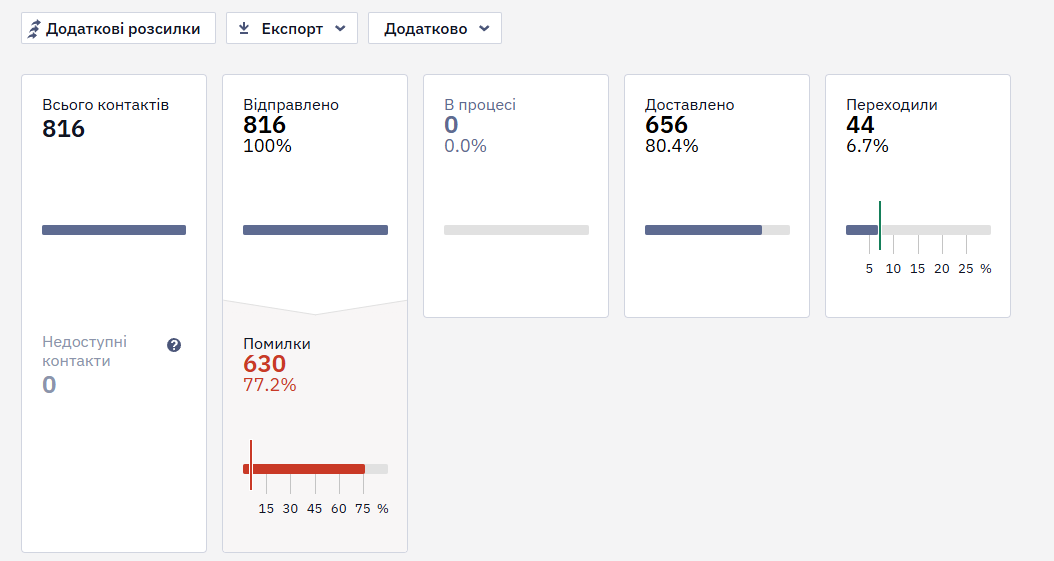Image resolution: width=1054 pixels, height=561 pixels.
Task: Click the arrows icon on Додаткові розсилки
Action: (34, 29)
